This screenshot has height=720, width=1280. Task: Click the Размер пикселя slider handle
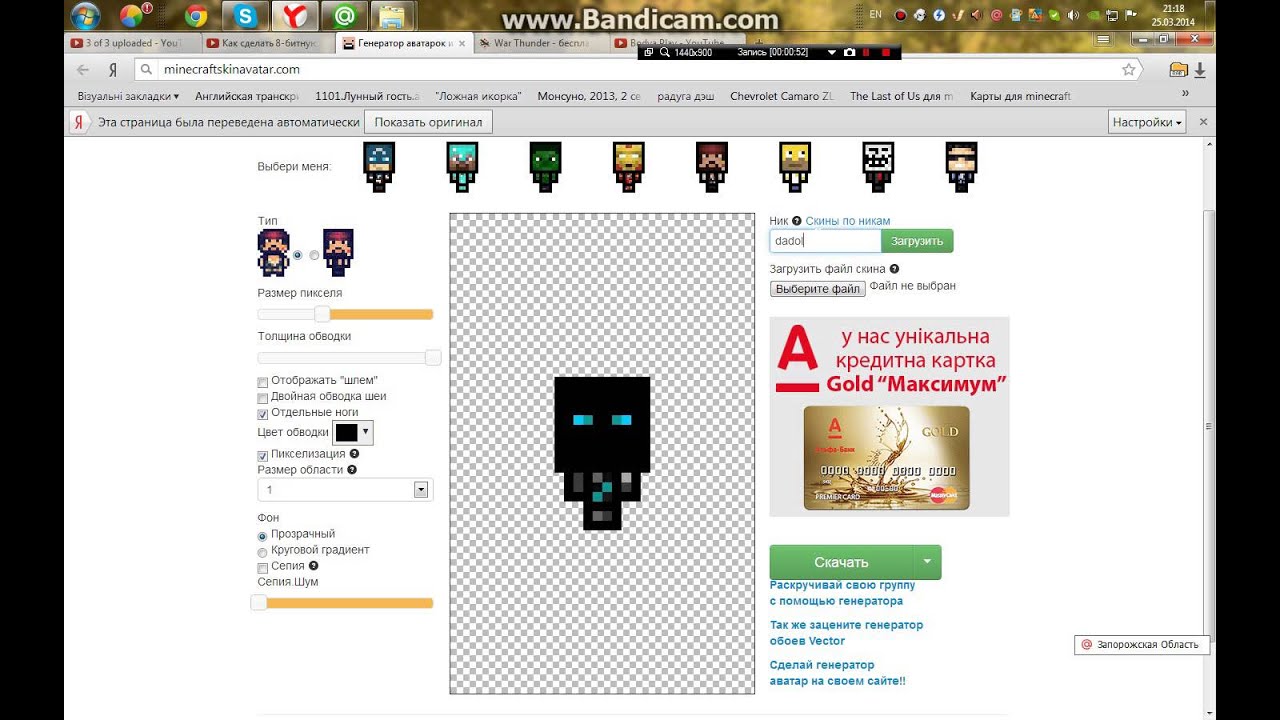click(x=322, y=314)
